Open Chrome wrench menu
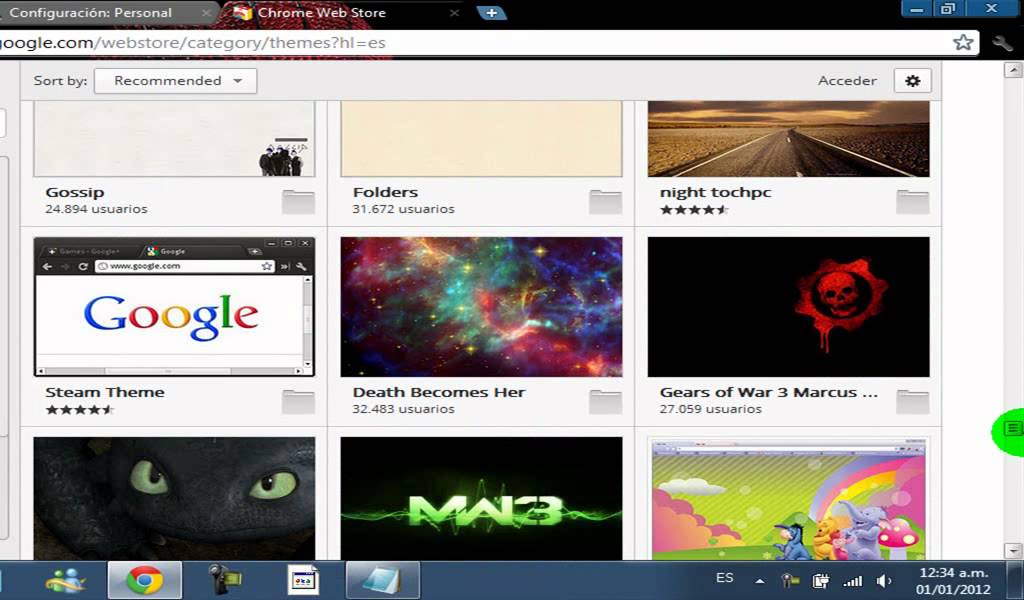The height and width of the screenshot is (600, 1024). pyautogui.click(x=1002, y=43)
